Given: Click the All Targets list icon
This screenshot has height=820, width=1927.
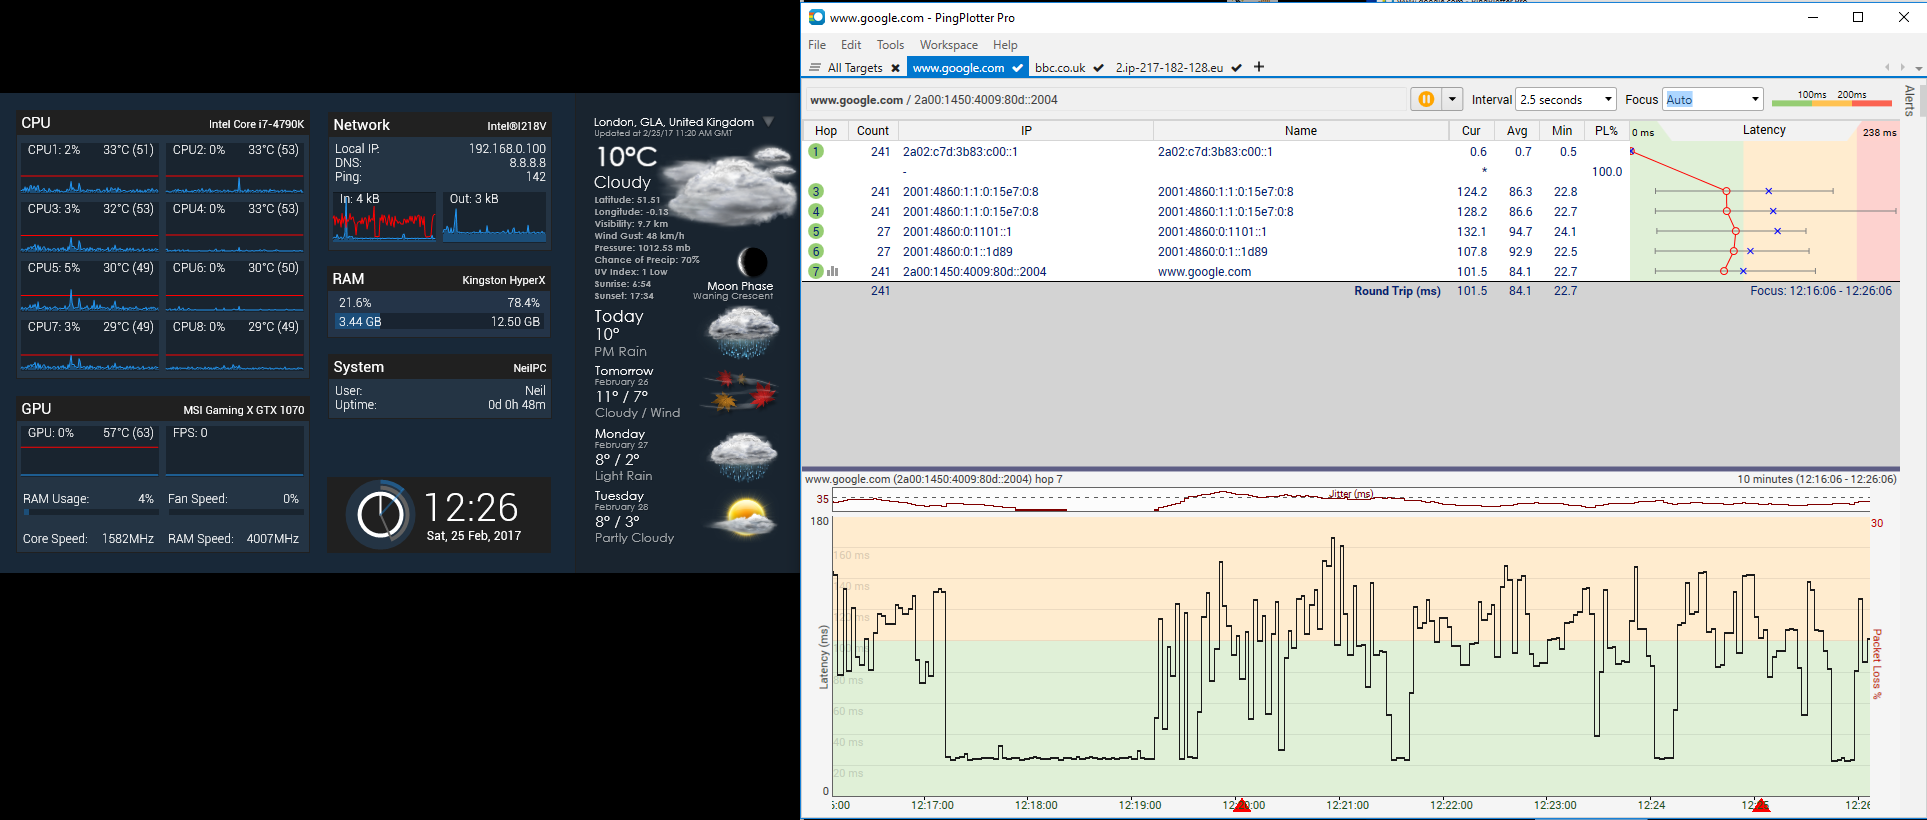Looking at the screenshot, I should pos(815,68).
